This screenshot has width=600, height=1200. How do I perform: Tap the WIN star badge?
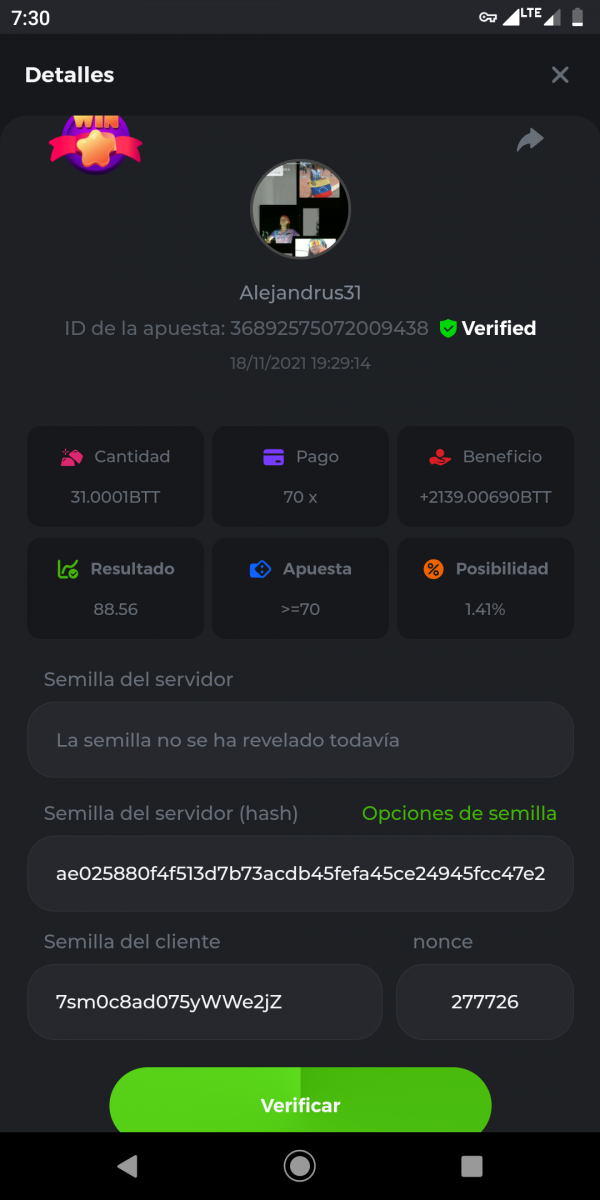click(95, 142)
